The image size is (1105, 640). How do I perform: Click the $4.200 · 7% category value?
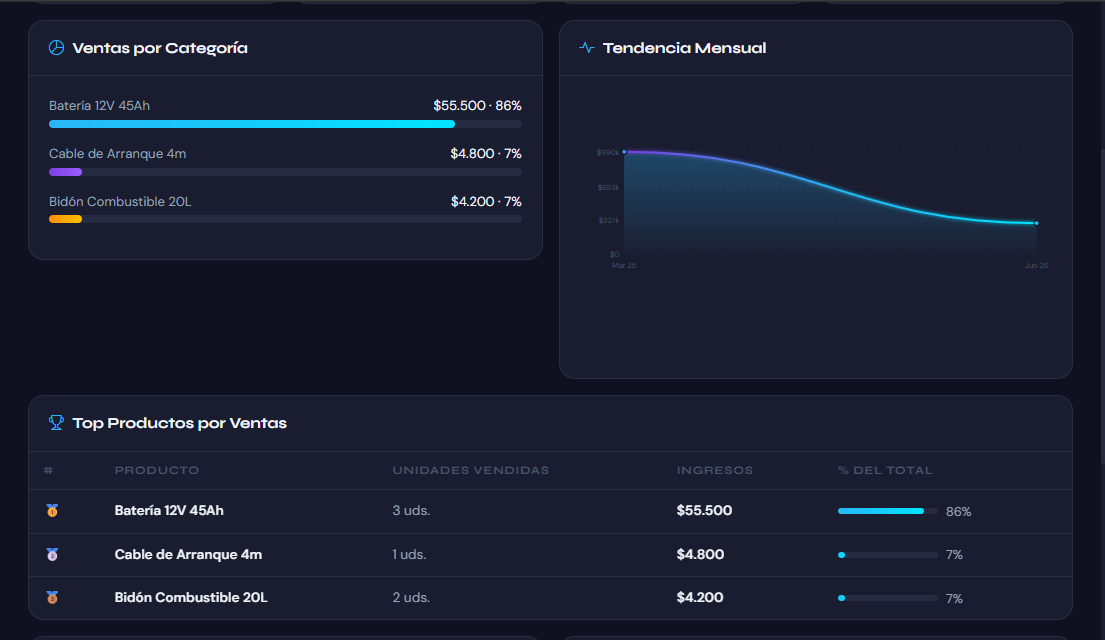tap(486, 202)
